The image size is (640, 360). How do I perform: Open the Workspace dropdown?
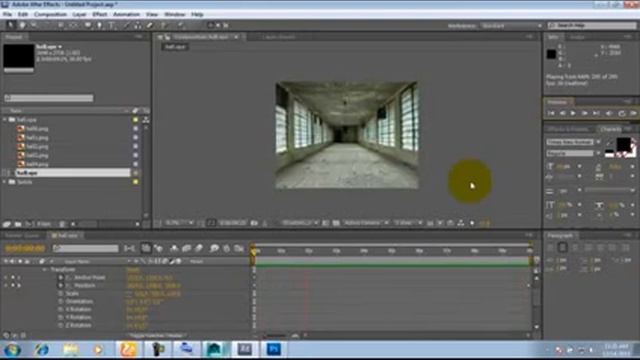click(x=511, y=26)
